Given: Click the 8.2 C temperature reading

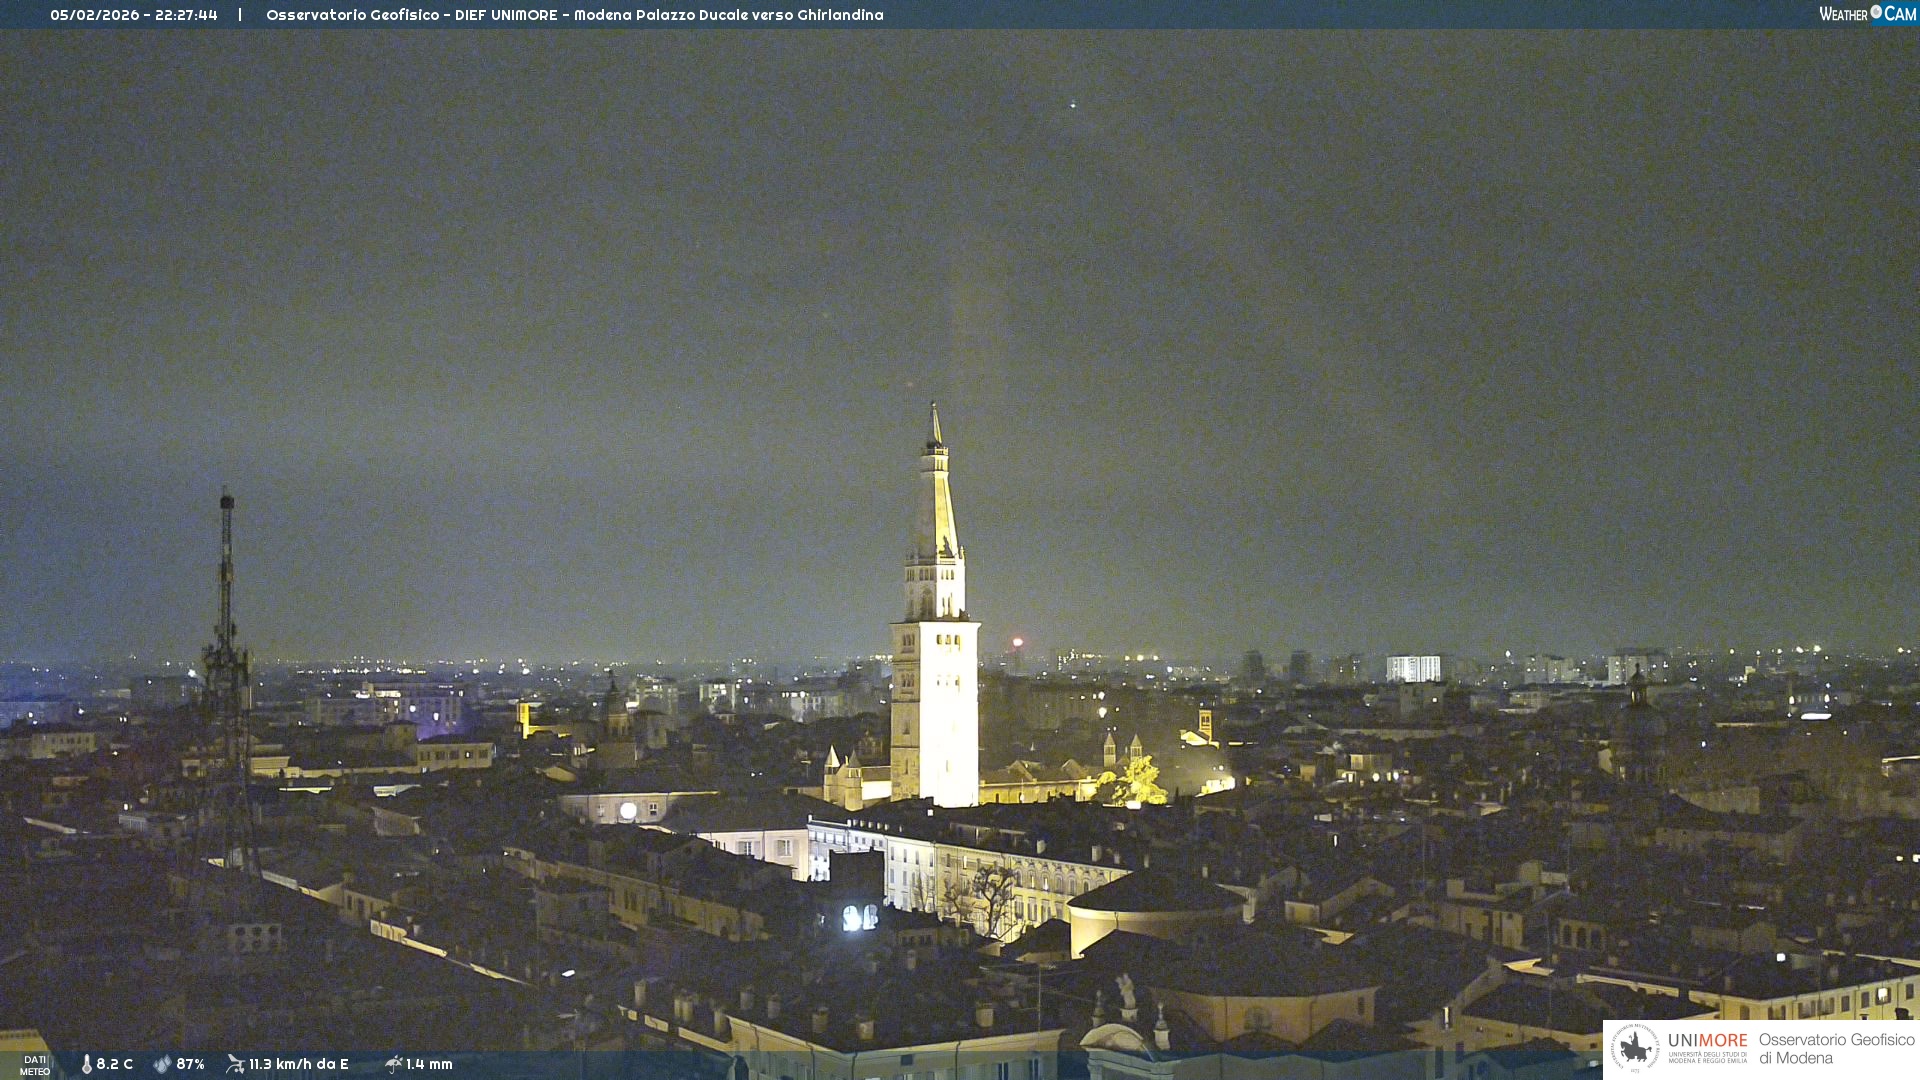Looking at the screenshot, I should 115,1064.
